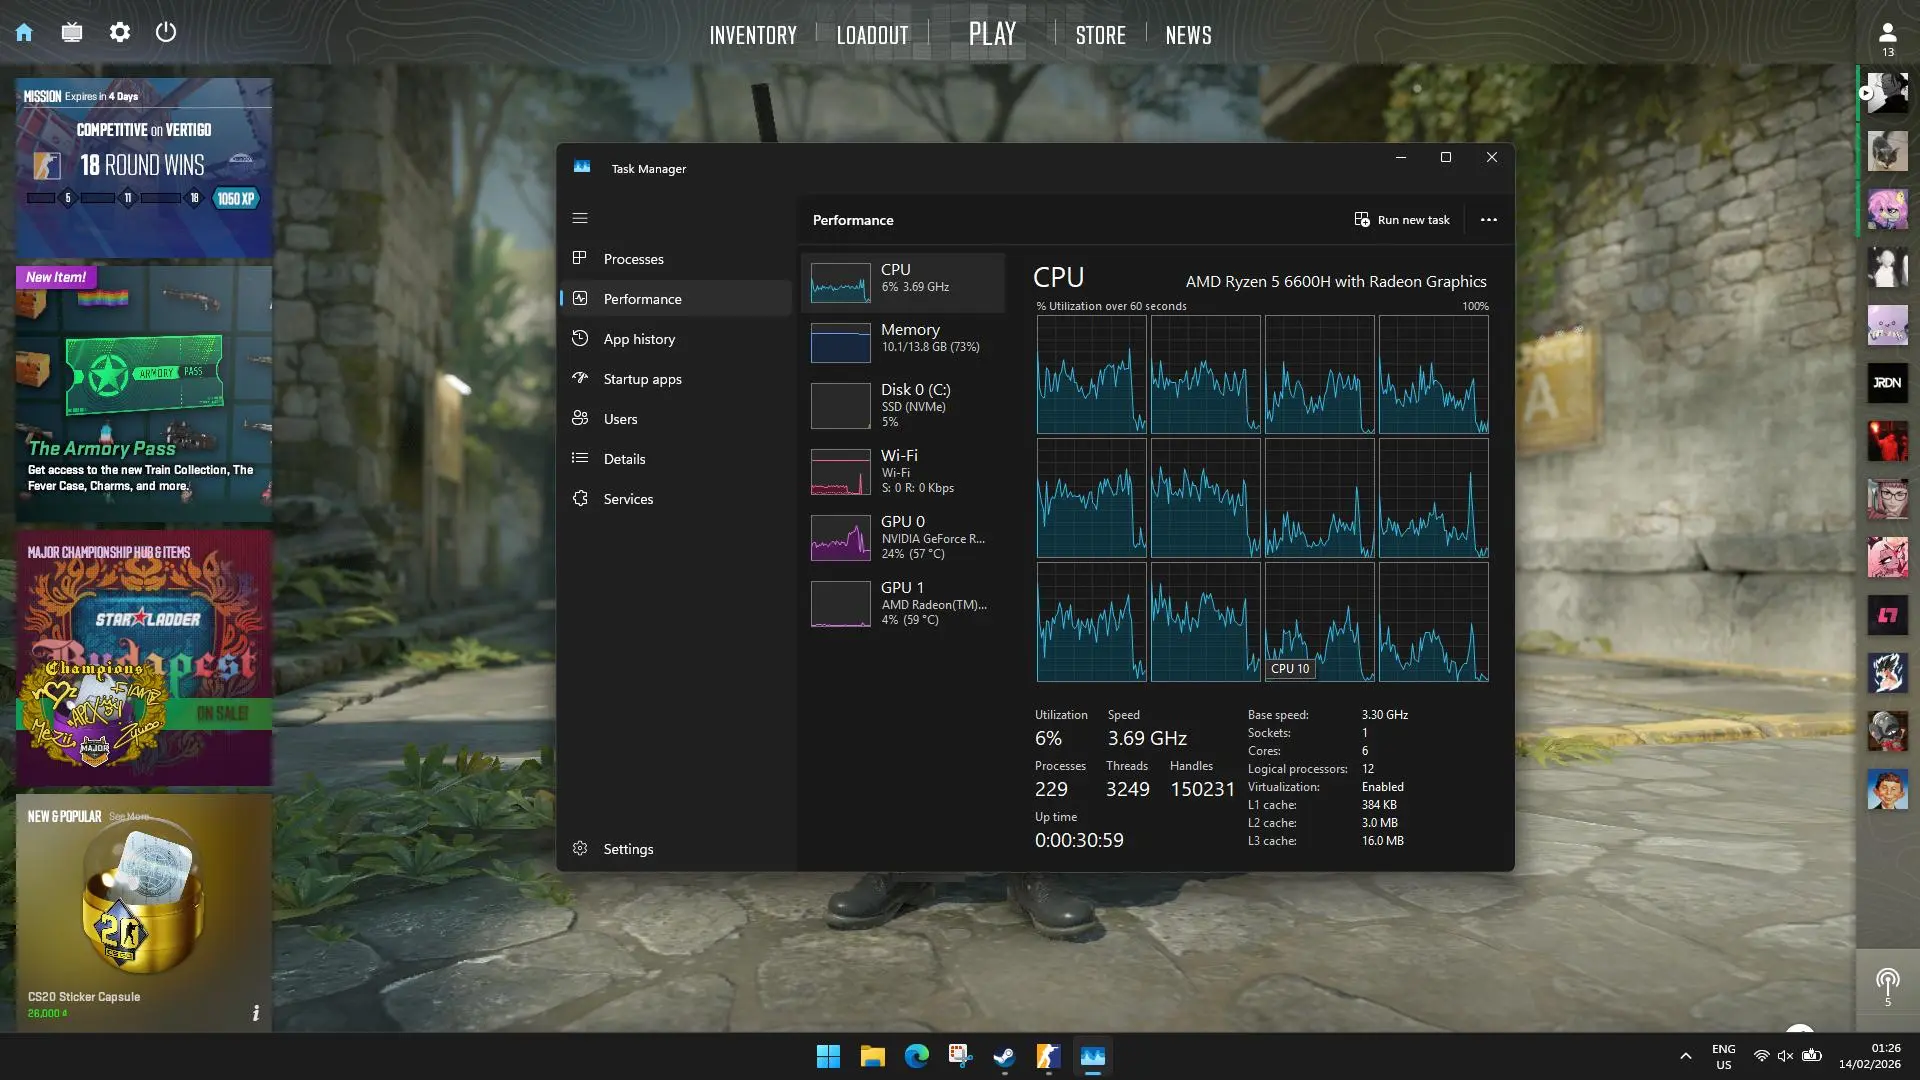Click the 1050 XP mission reward badge
Image resolution: width=1920 pixels, height=1080 pixels.
pyautogui.click(x=236, y=199)
